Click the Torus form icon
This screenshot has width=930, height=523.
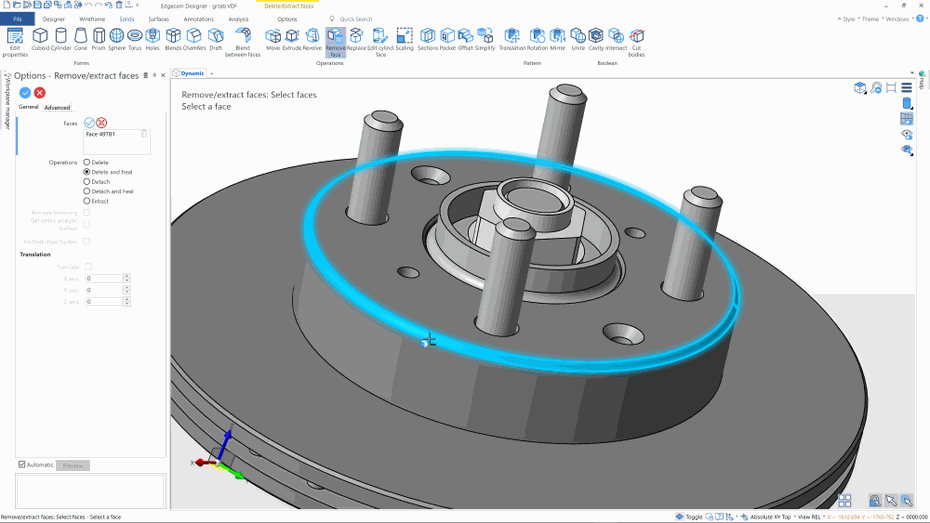pos(135,38)
